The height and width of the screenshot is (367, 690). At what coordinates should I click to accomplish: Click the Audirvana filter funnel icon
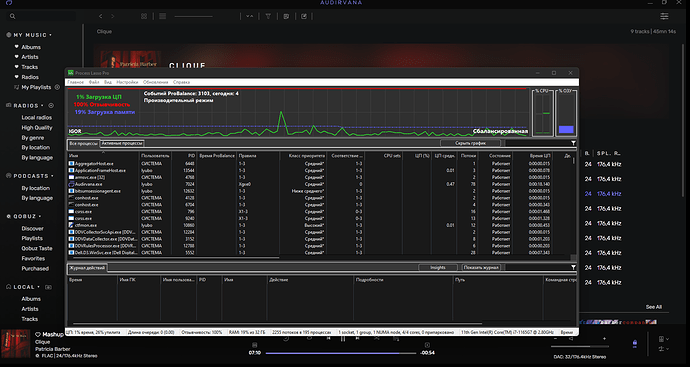pyautogui.click(x=268, y=16)
